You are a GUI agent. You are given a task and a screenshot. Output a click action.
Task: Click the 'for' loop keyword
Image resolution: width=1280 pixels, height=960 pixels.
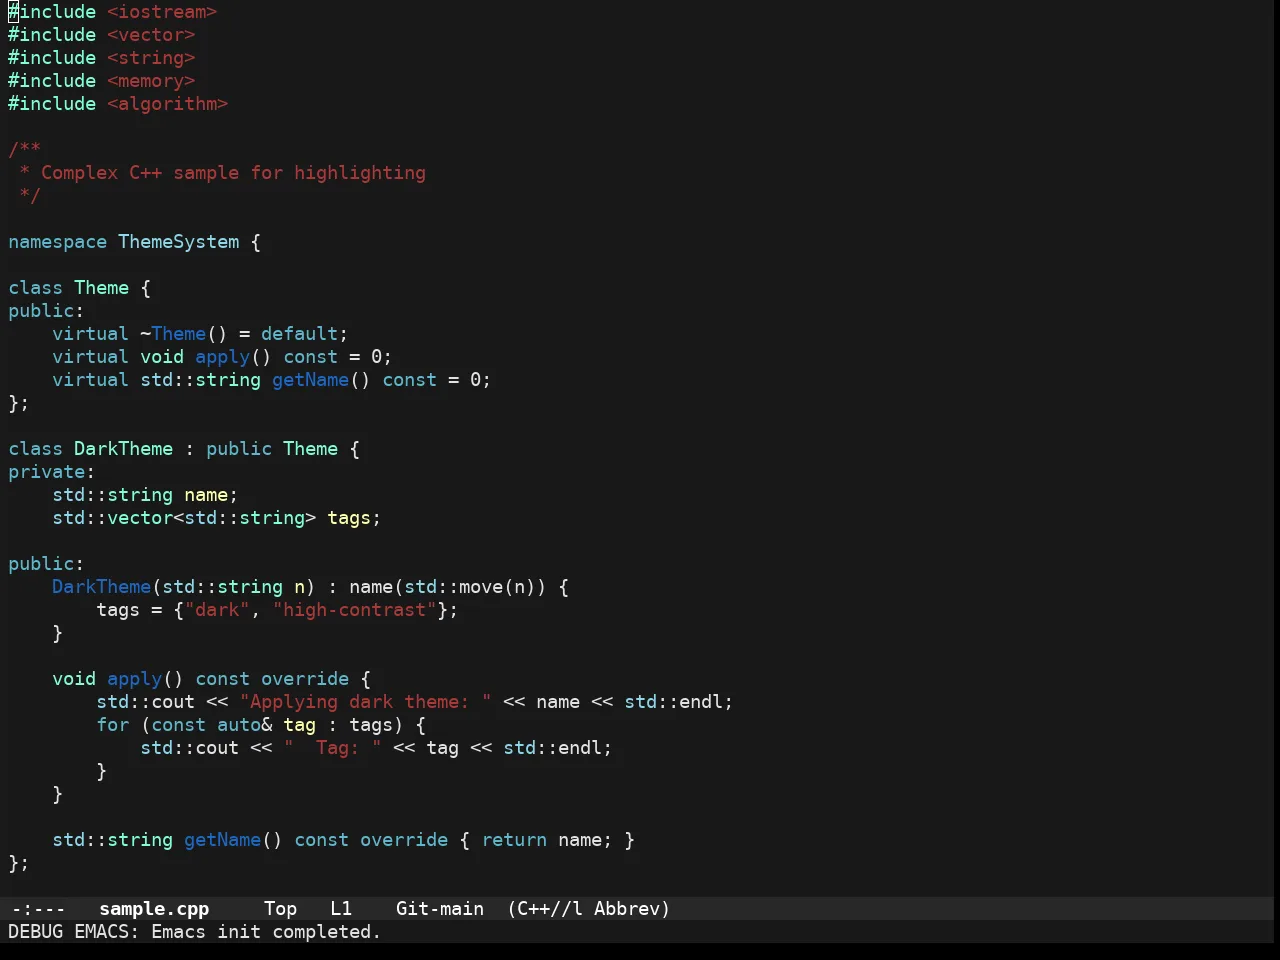pyautogui.click(x=112, y=725)
